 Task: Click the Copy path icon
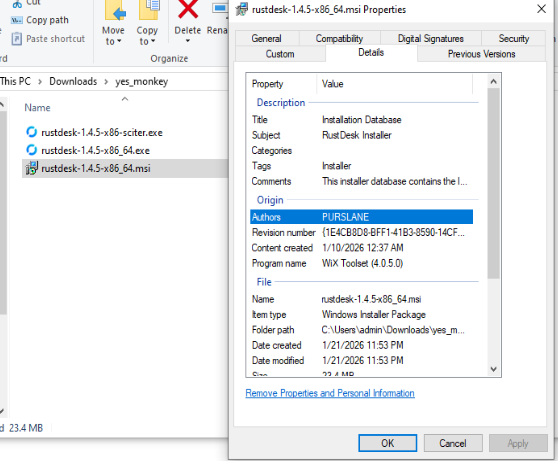pos(17,20)
